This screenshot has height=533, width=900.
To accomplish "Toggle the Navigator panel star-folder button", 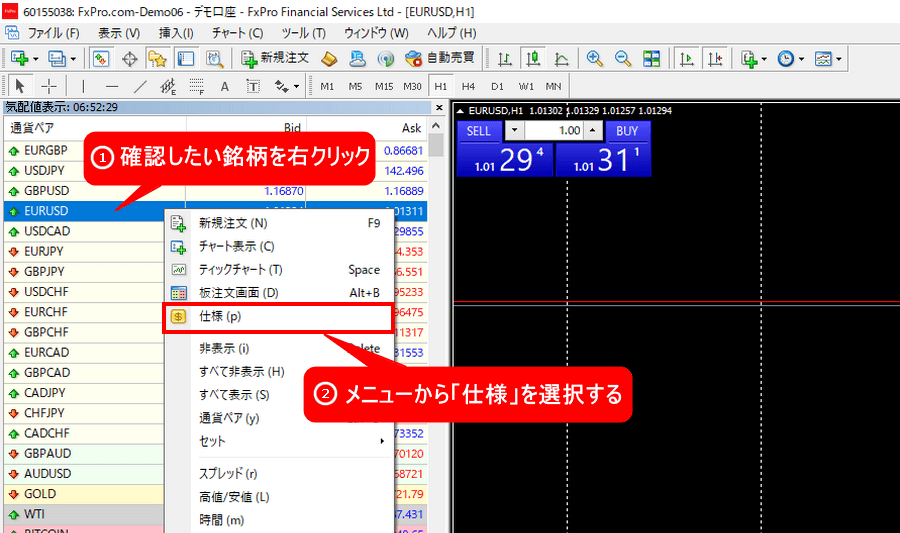I will 157,59.
